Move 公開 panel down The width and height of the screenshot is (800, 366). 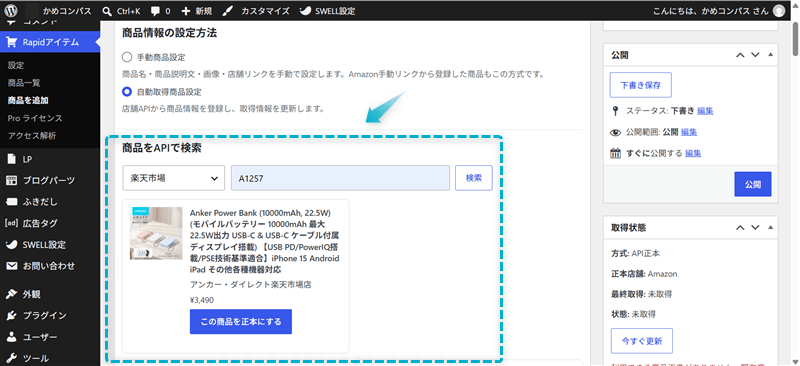[756, 56]
